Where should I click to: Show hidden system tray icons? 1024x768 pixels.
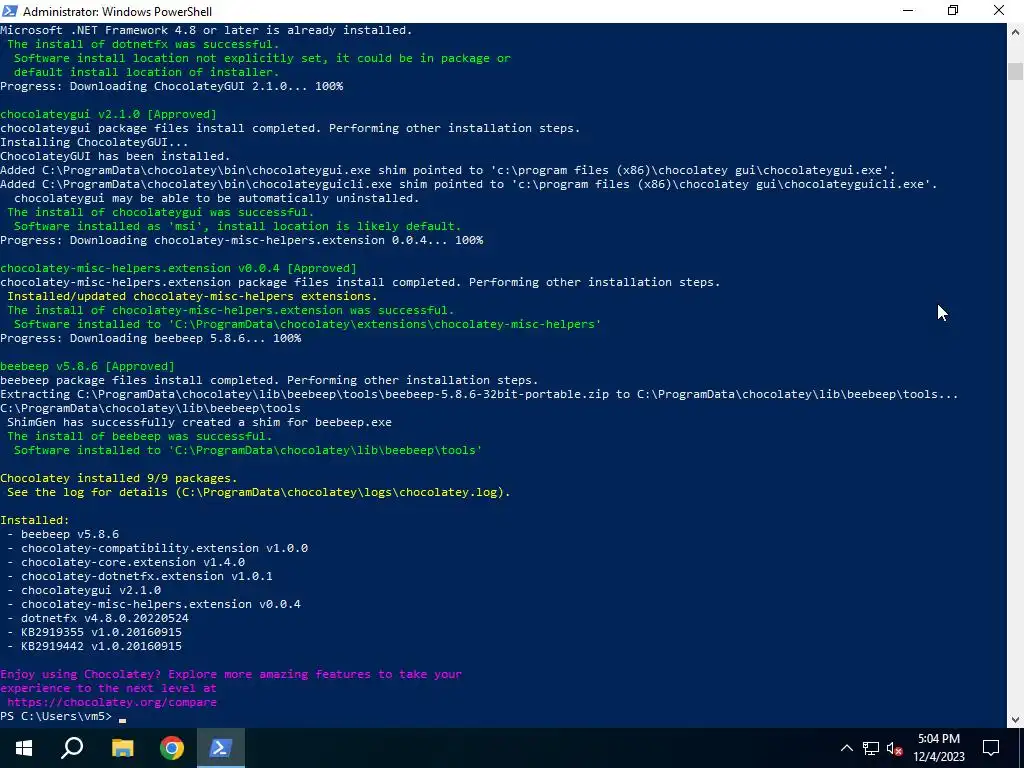(x=846, y=748)
